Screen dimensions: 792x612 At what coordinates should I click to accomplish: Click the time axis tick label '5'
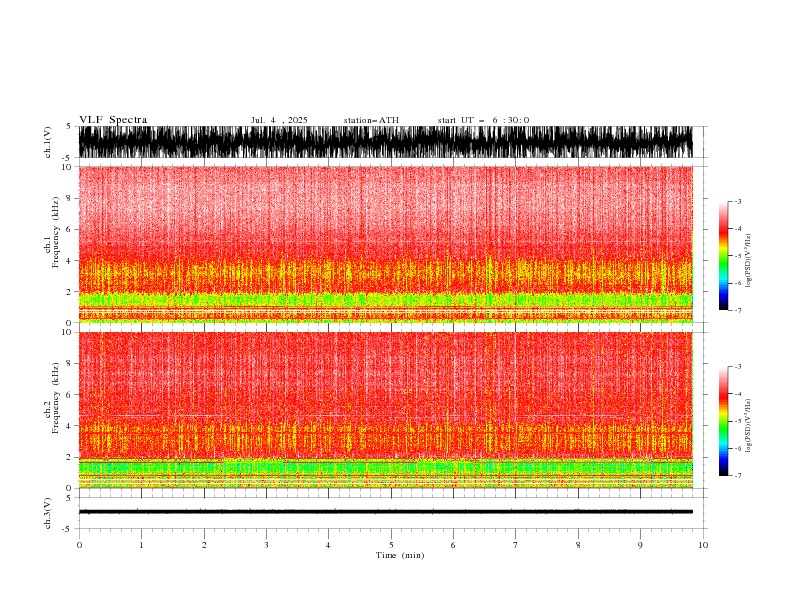391,545
